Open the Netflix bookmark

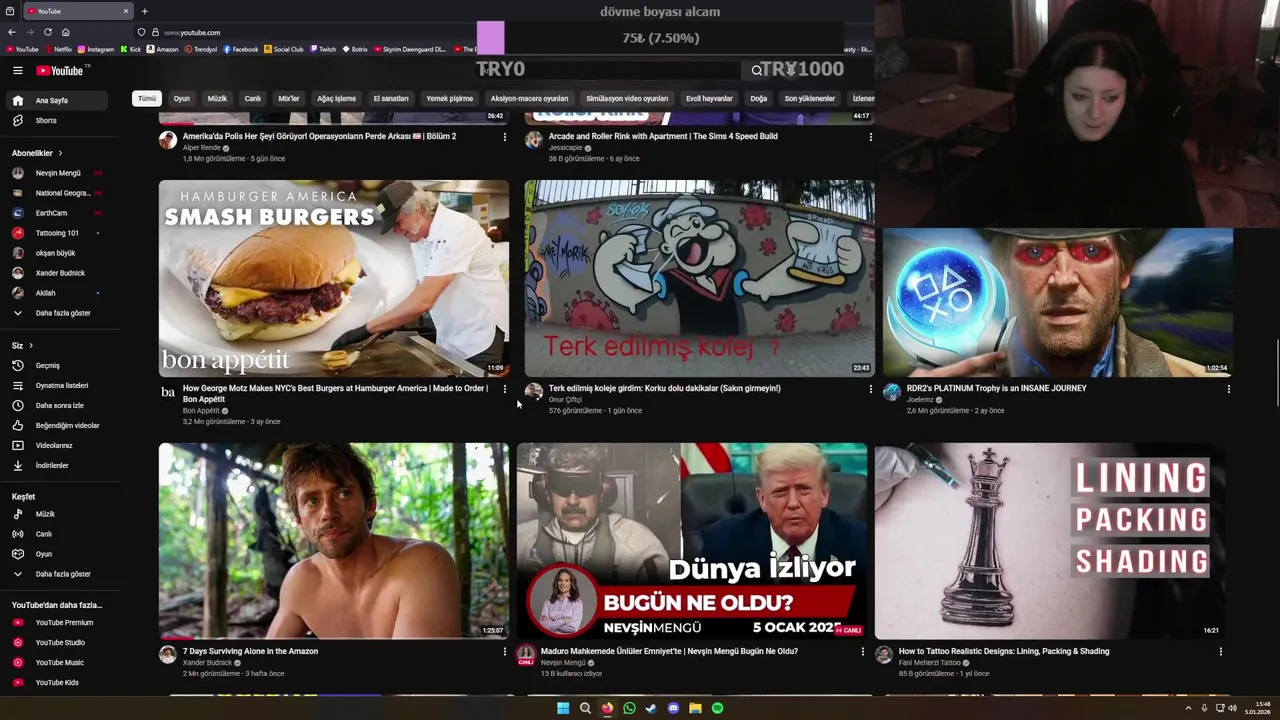tap(58, 49)
